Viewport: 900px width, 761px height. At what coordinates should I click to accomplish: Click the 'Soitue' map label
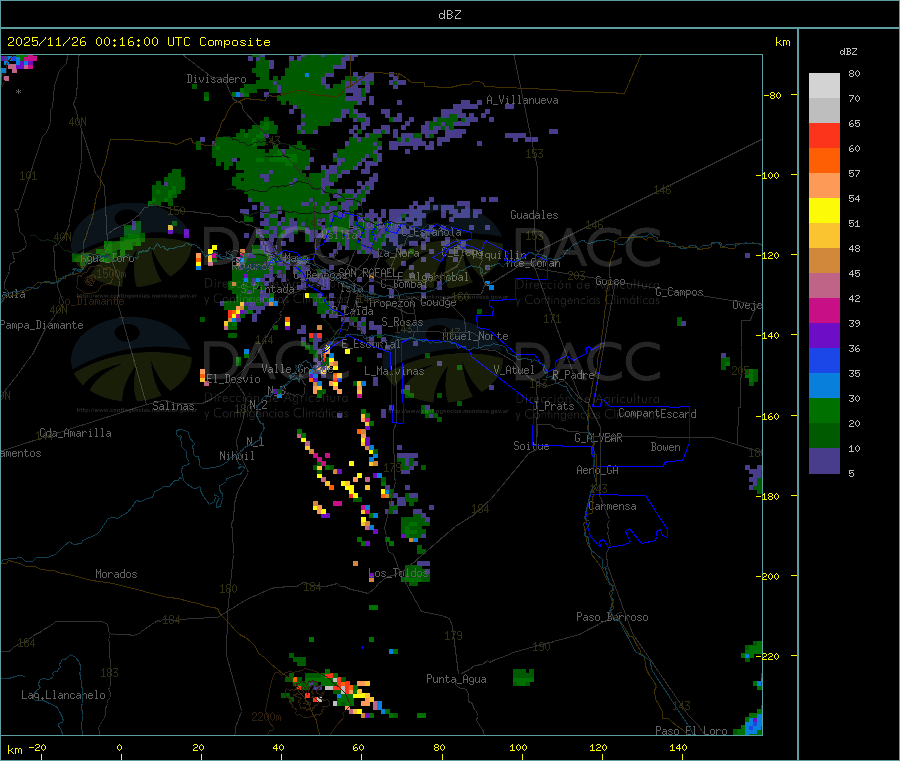point(531,446)
